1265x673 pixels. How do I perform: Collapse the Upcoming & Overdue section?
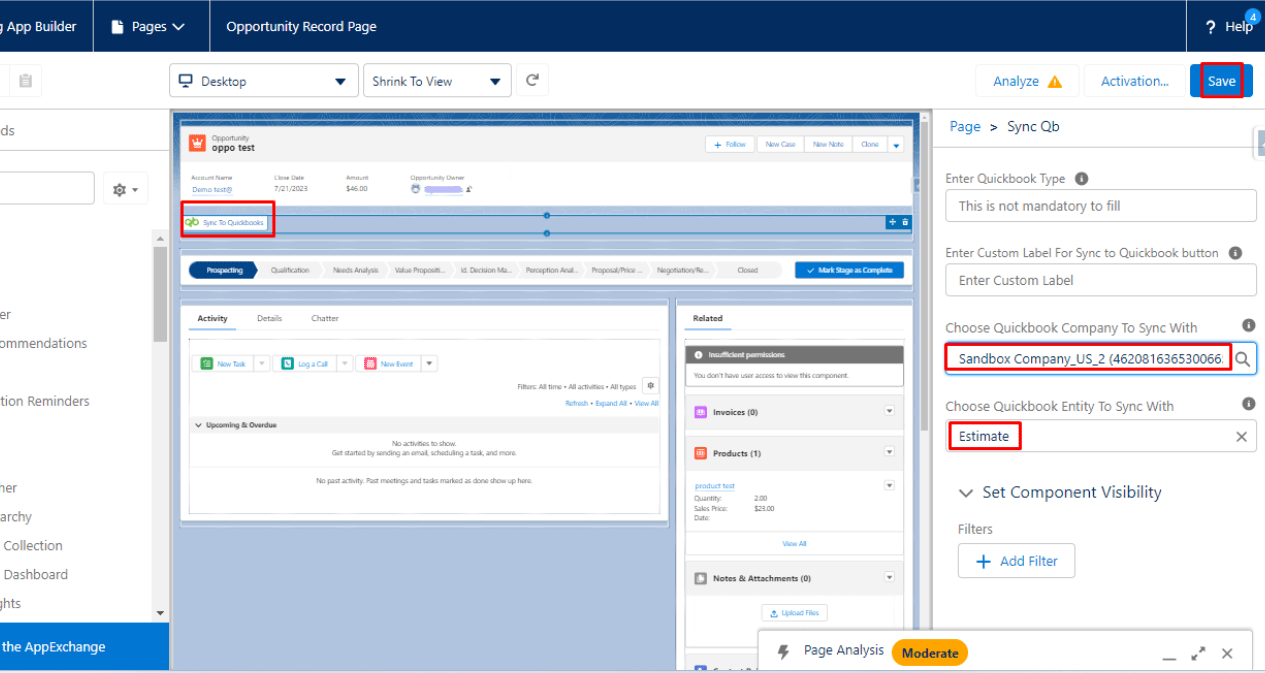(197, 425)
